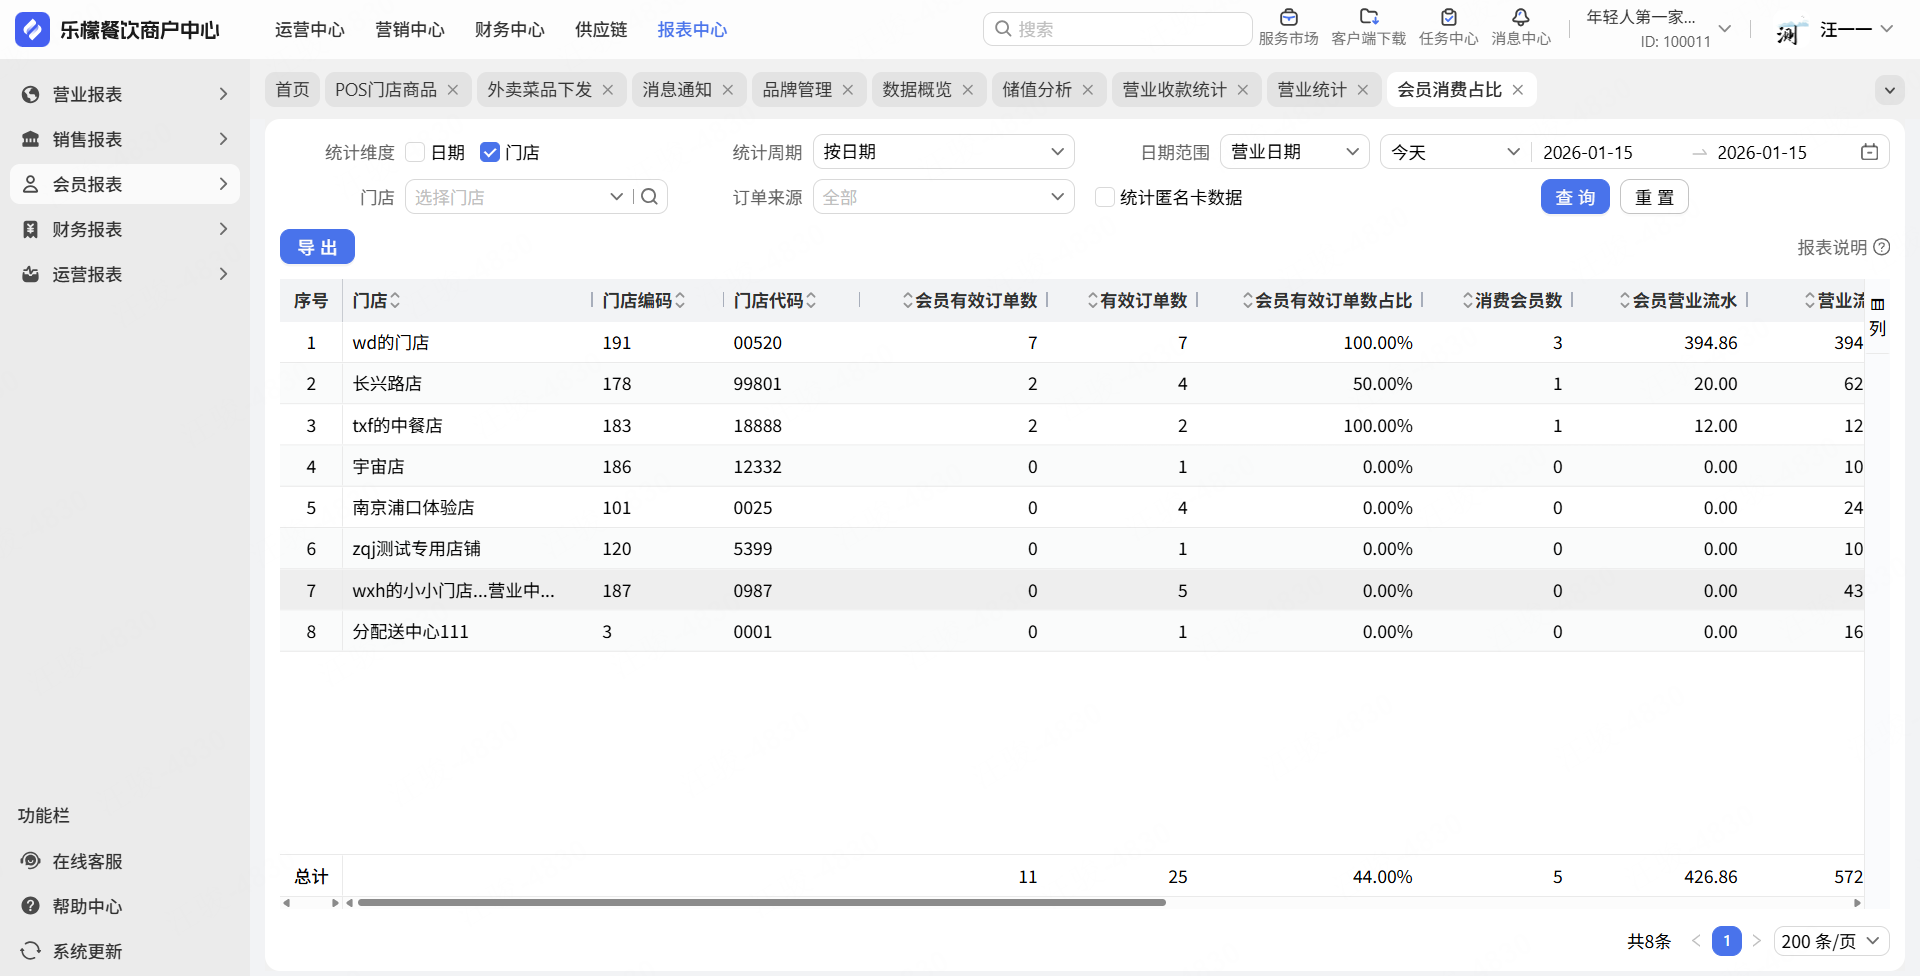Click the 报表说明 help question icon
Image resolution: width=1920 pixels, height=976 pixels.
point(1882,247)
